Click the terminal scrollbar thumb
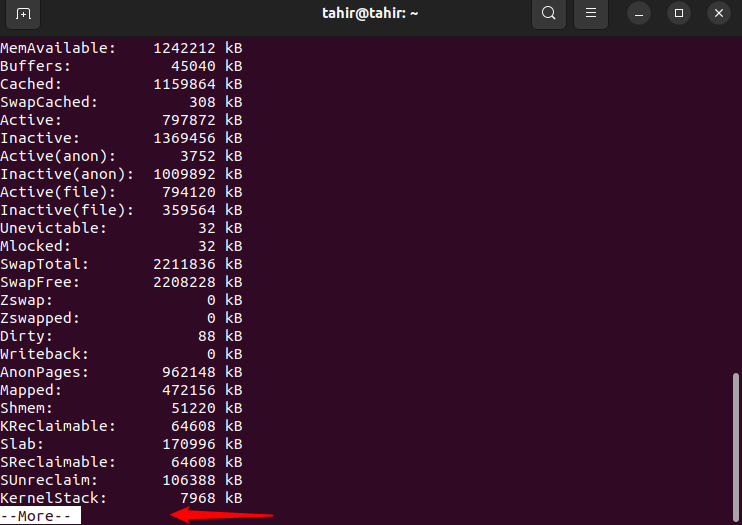 pos(735,446)
